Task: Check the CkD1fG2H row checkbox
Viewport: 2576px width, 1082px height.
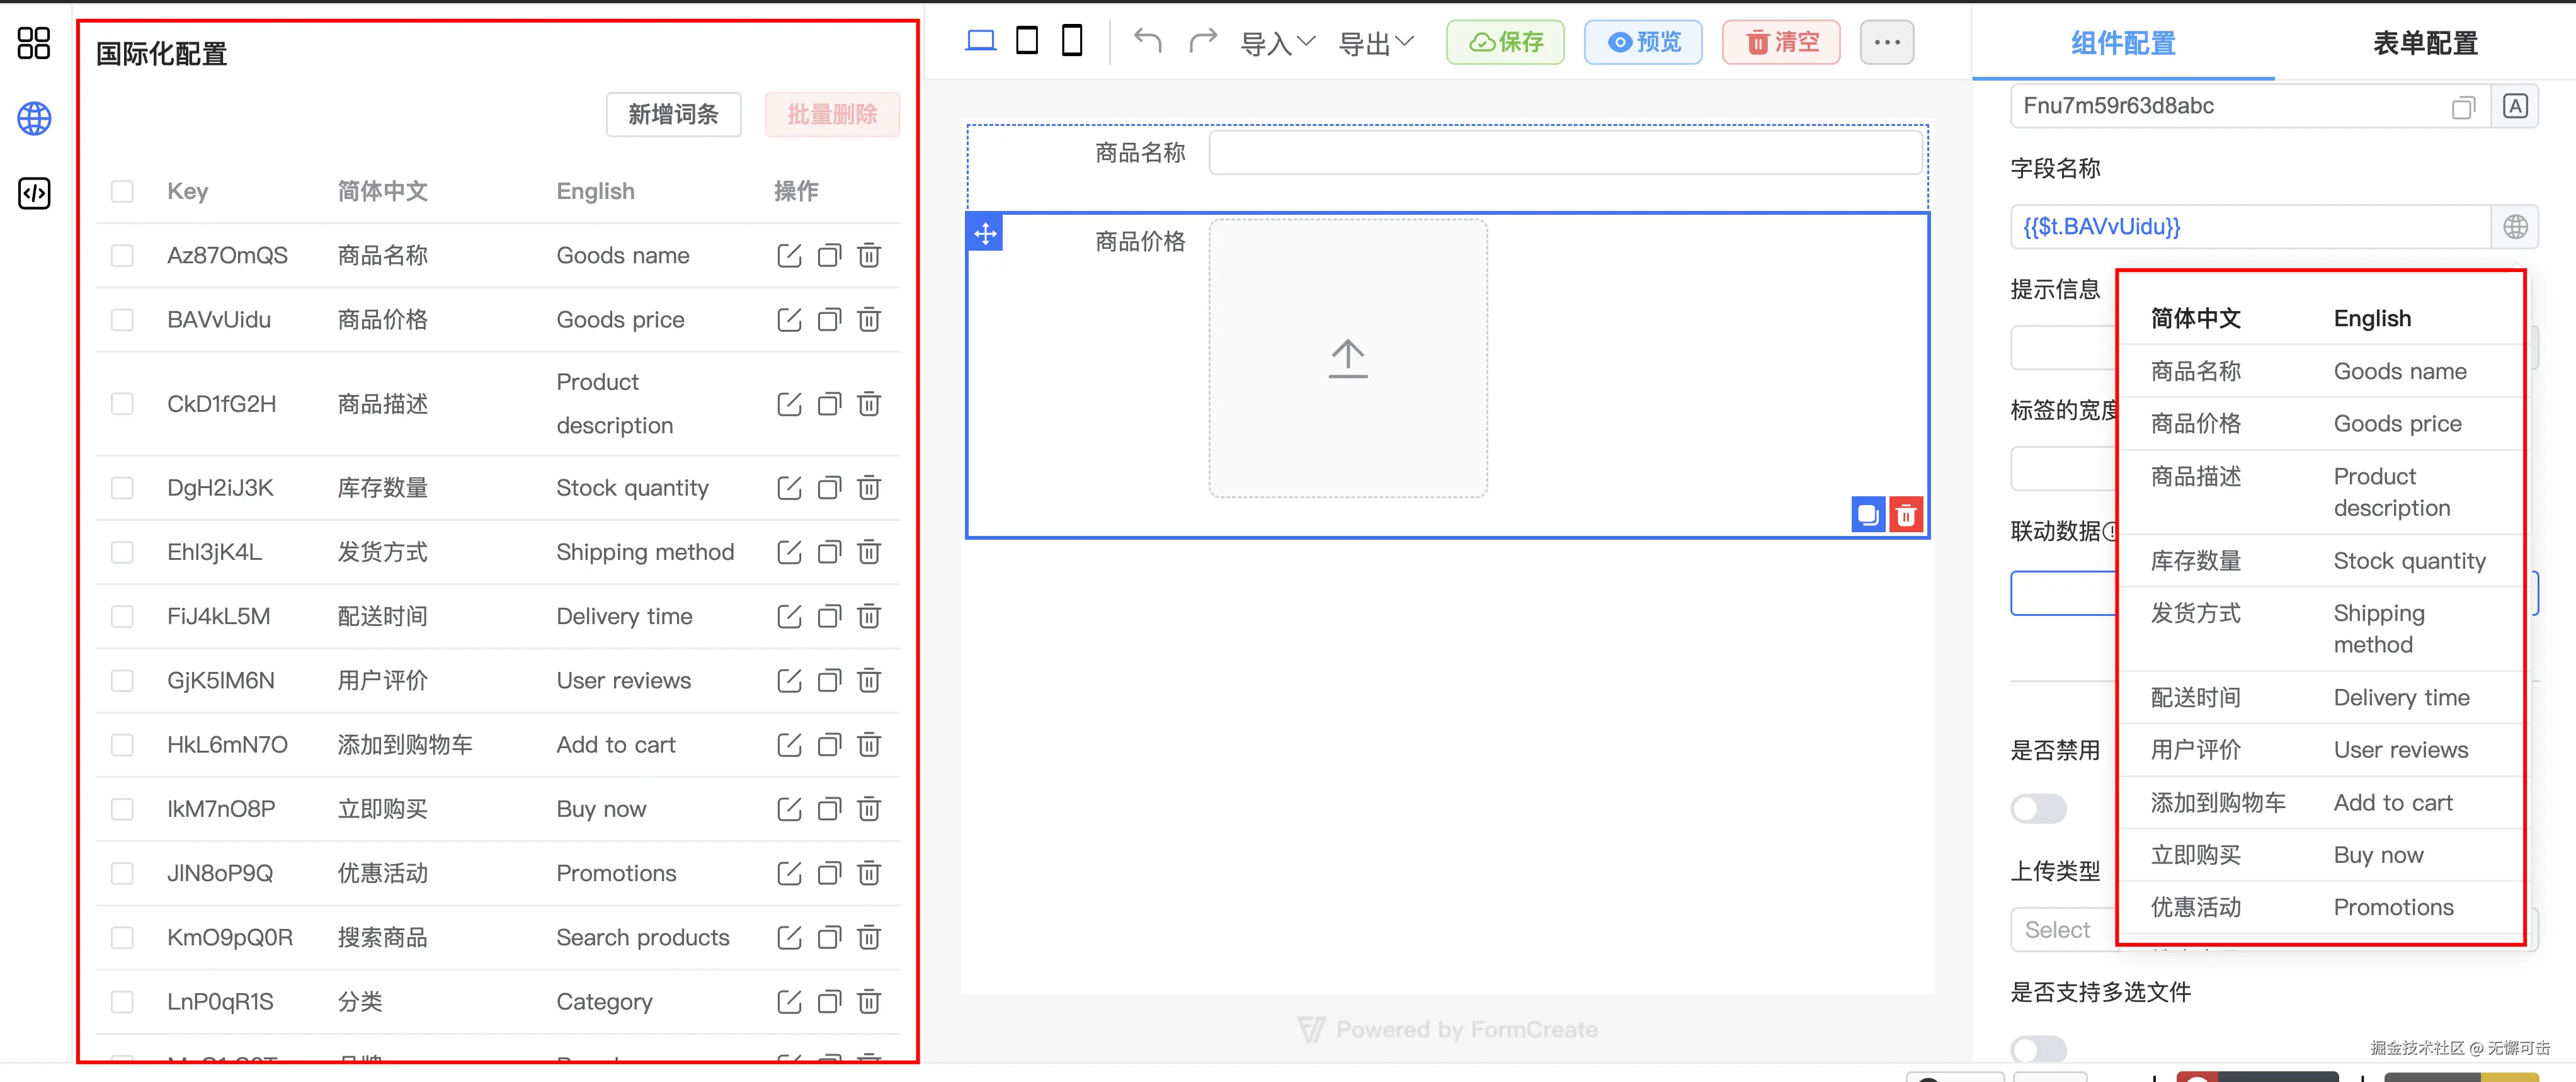Action: coord(122,404)
